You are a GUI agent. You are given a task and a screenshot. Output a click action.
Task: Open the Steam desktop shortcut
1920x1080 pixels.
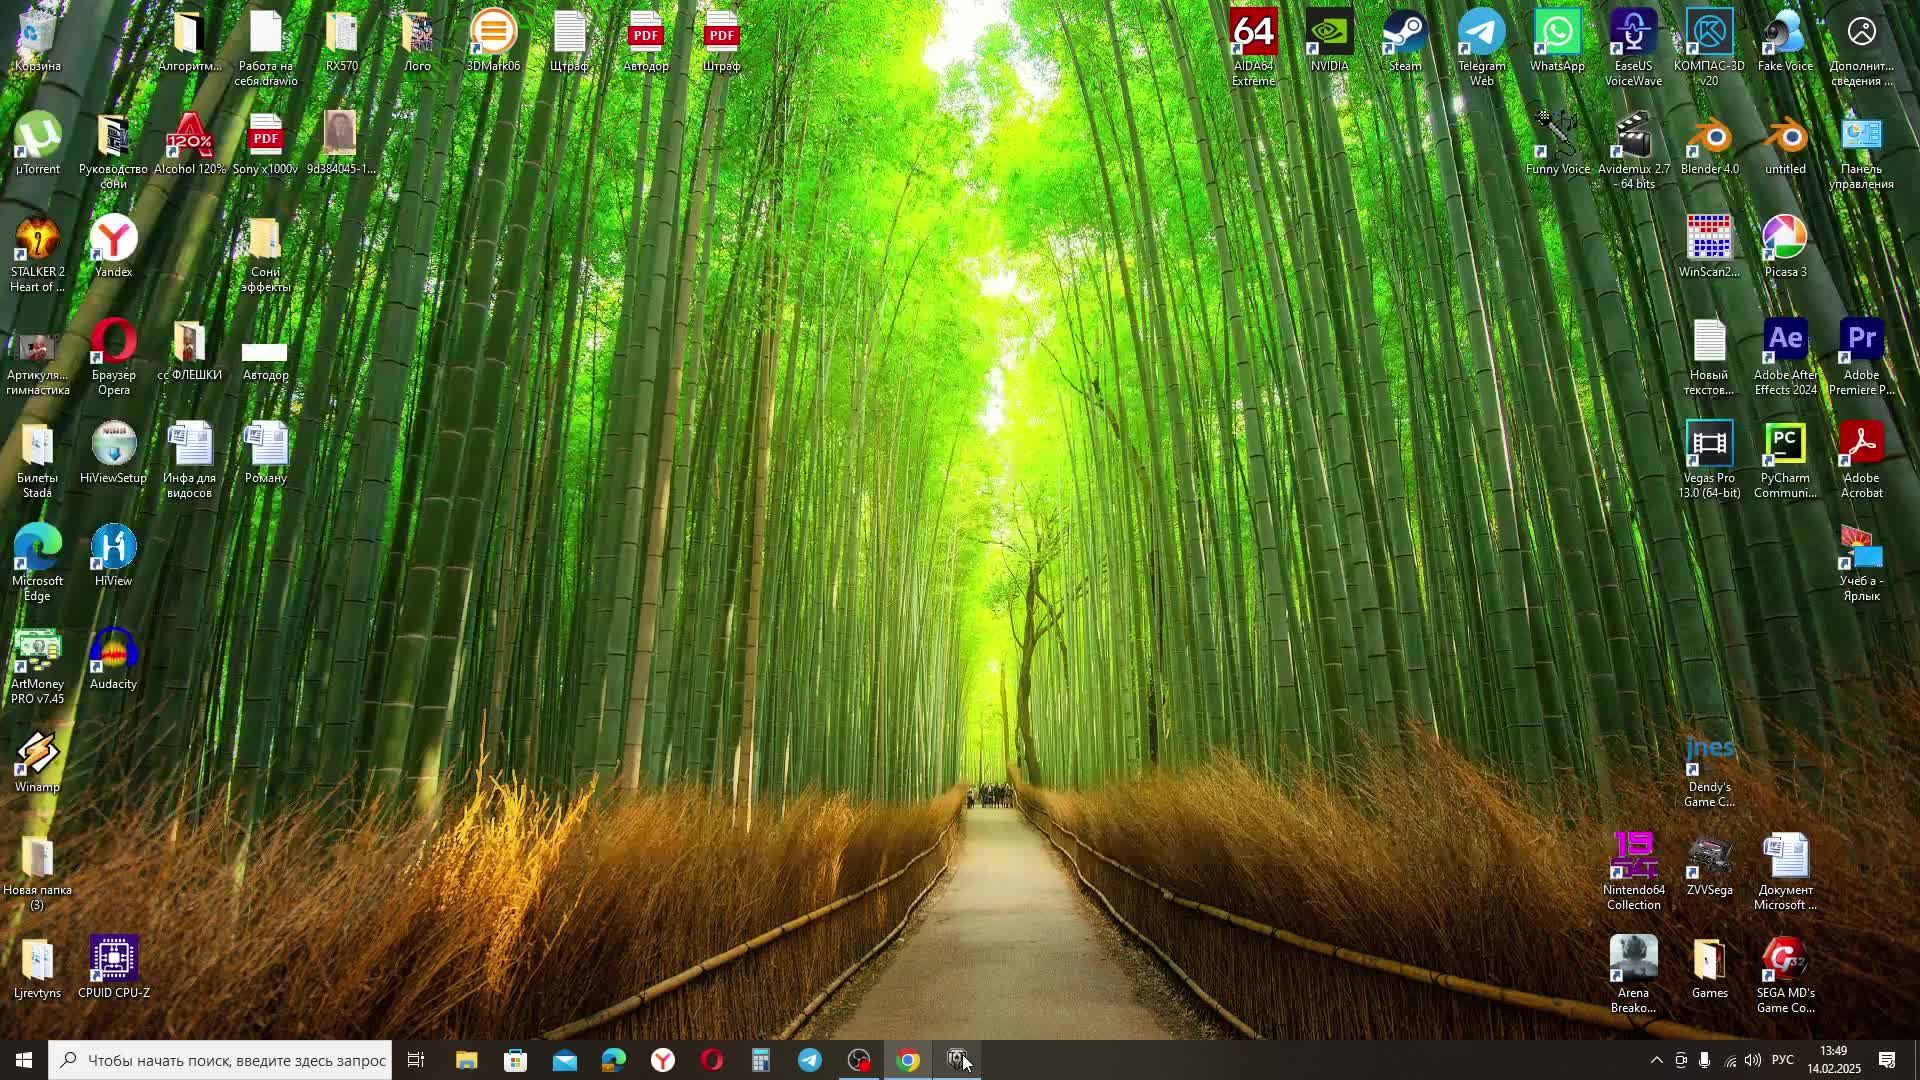1405,38
